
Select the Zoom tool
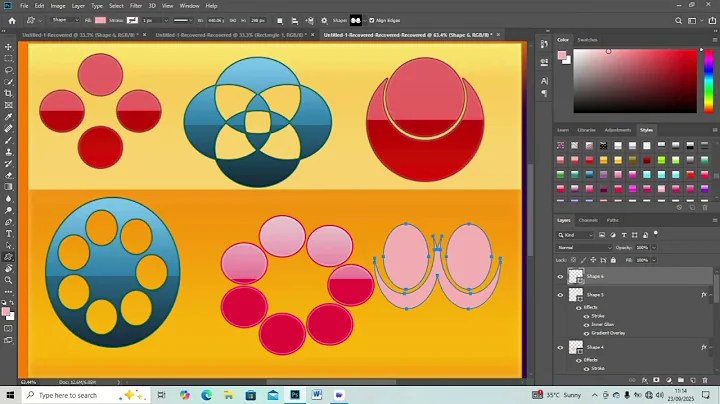[8, 280]
